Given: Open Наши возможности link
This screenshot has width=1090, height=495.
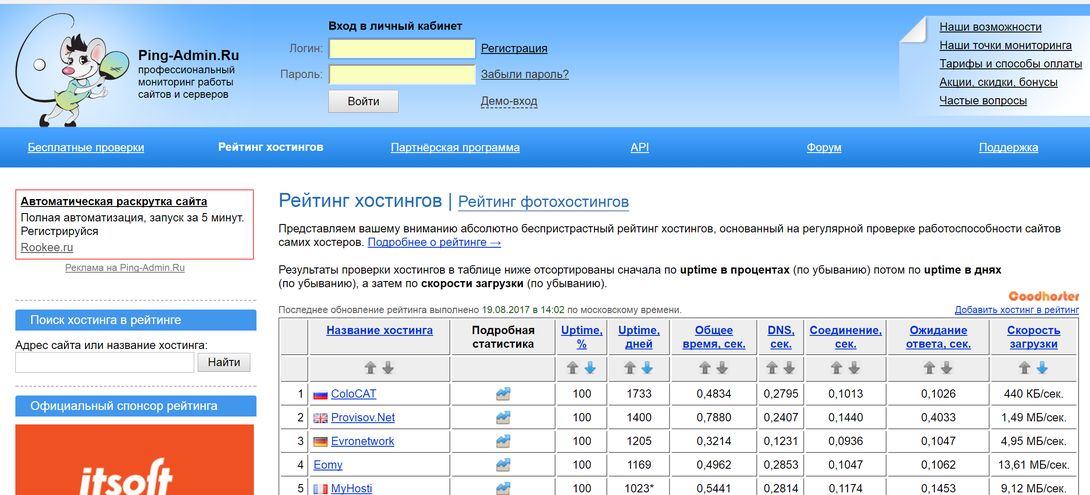Looking at the screenshot, I should tap(991, 27).
